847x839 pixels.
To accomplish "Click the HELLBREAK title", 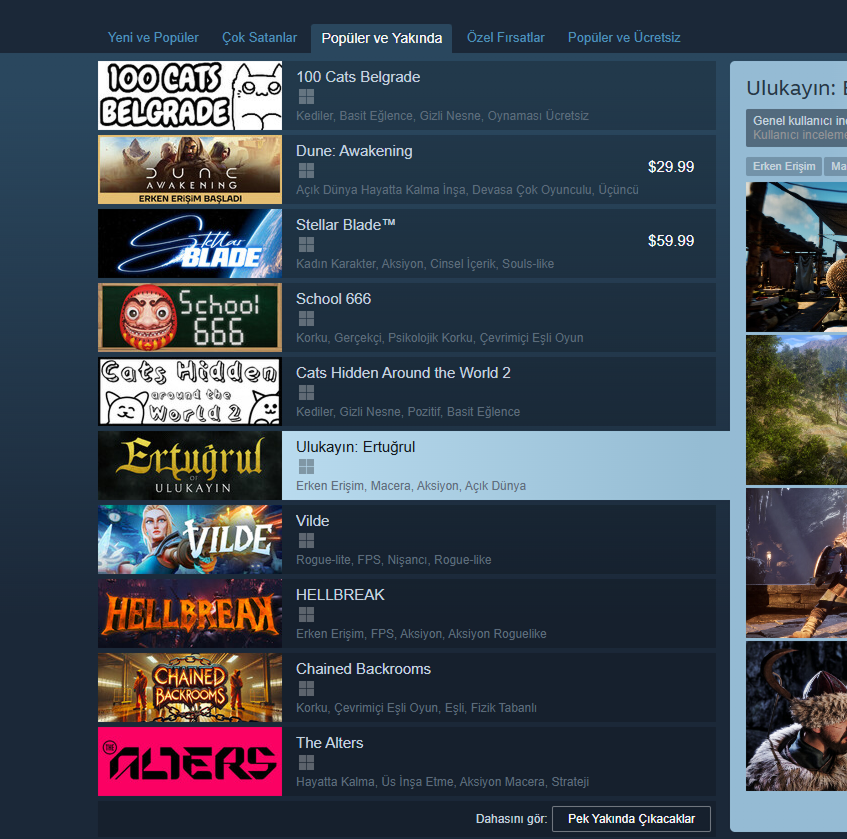I will 340,595.
